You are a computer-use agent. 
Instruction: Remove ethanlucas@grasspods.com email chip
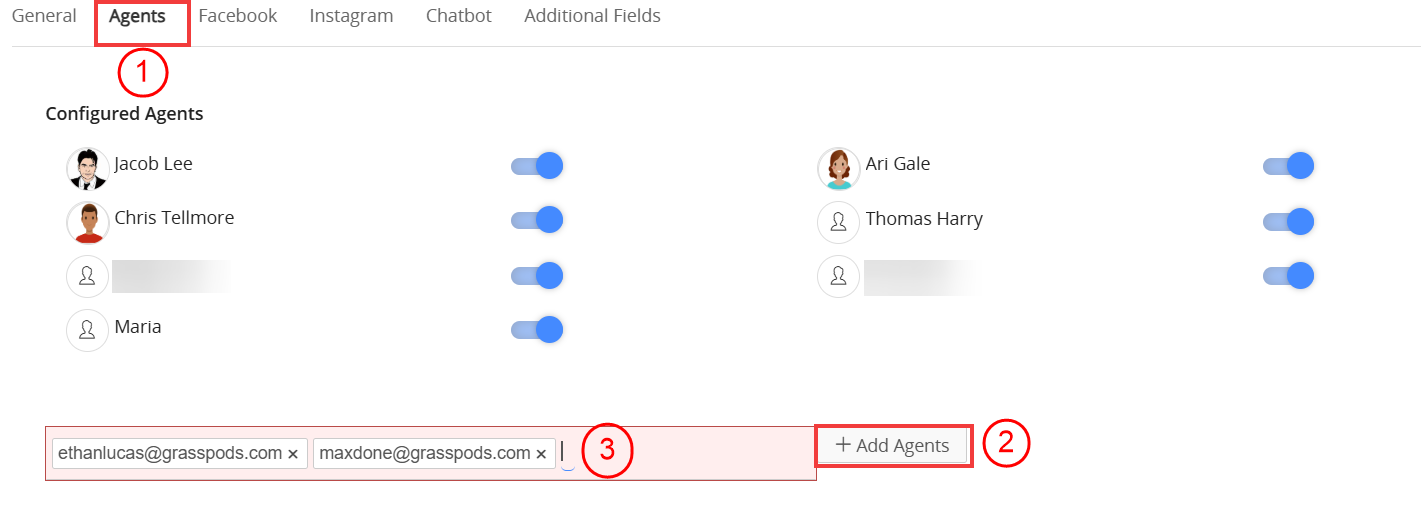293,454
